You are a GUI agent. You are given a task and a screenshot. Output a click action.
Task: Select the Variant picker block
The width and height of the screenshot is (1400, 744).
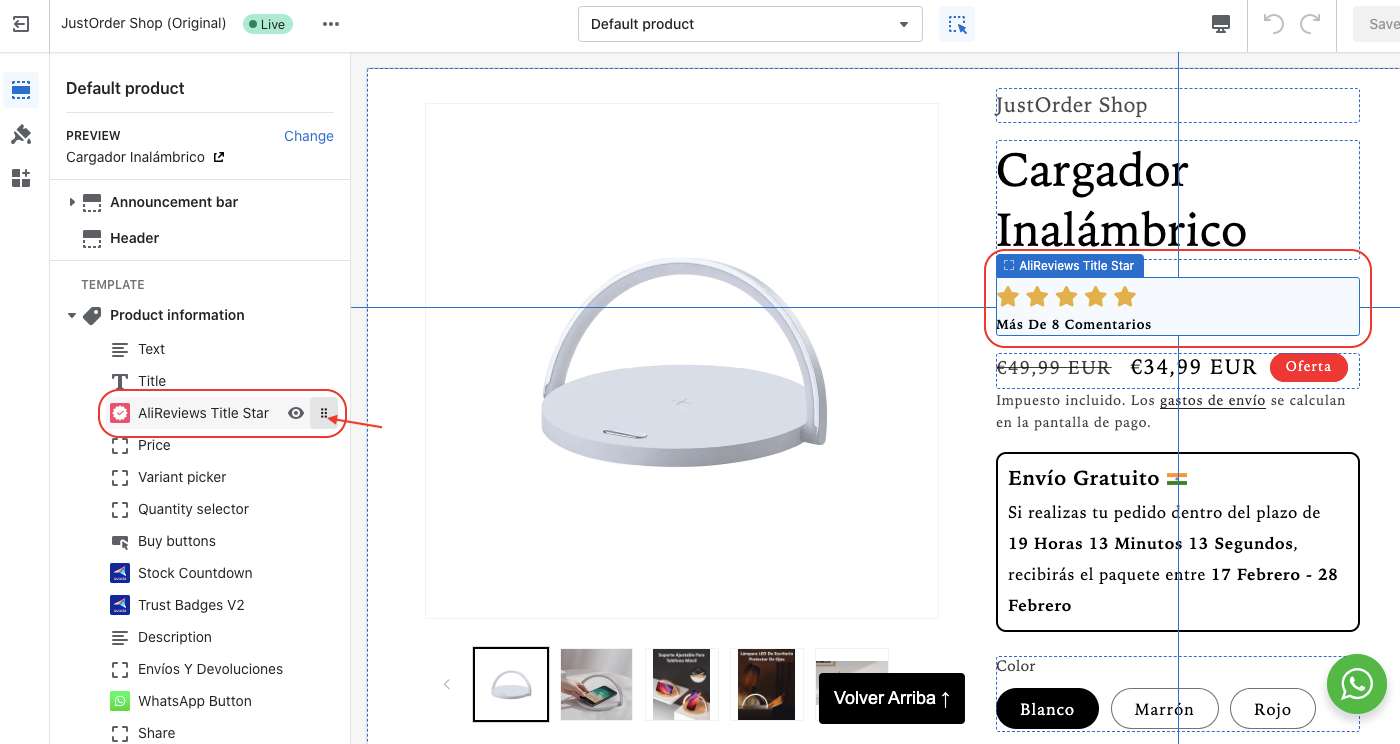click(x=182, y=477)
